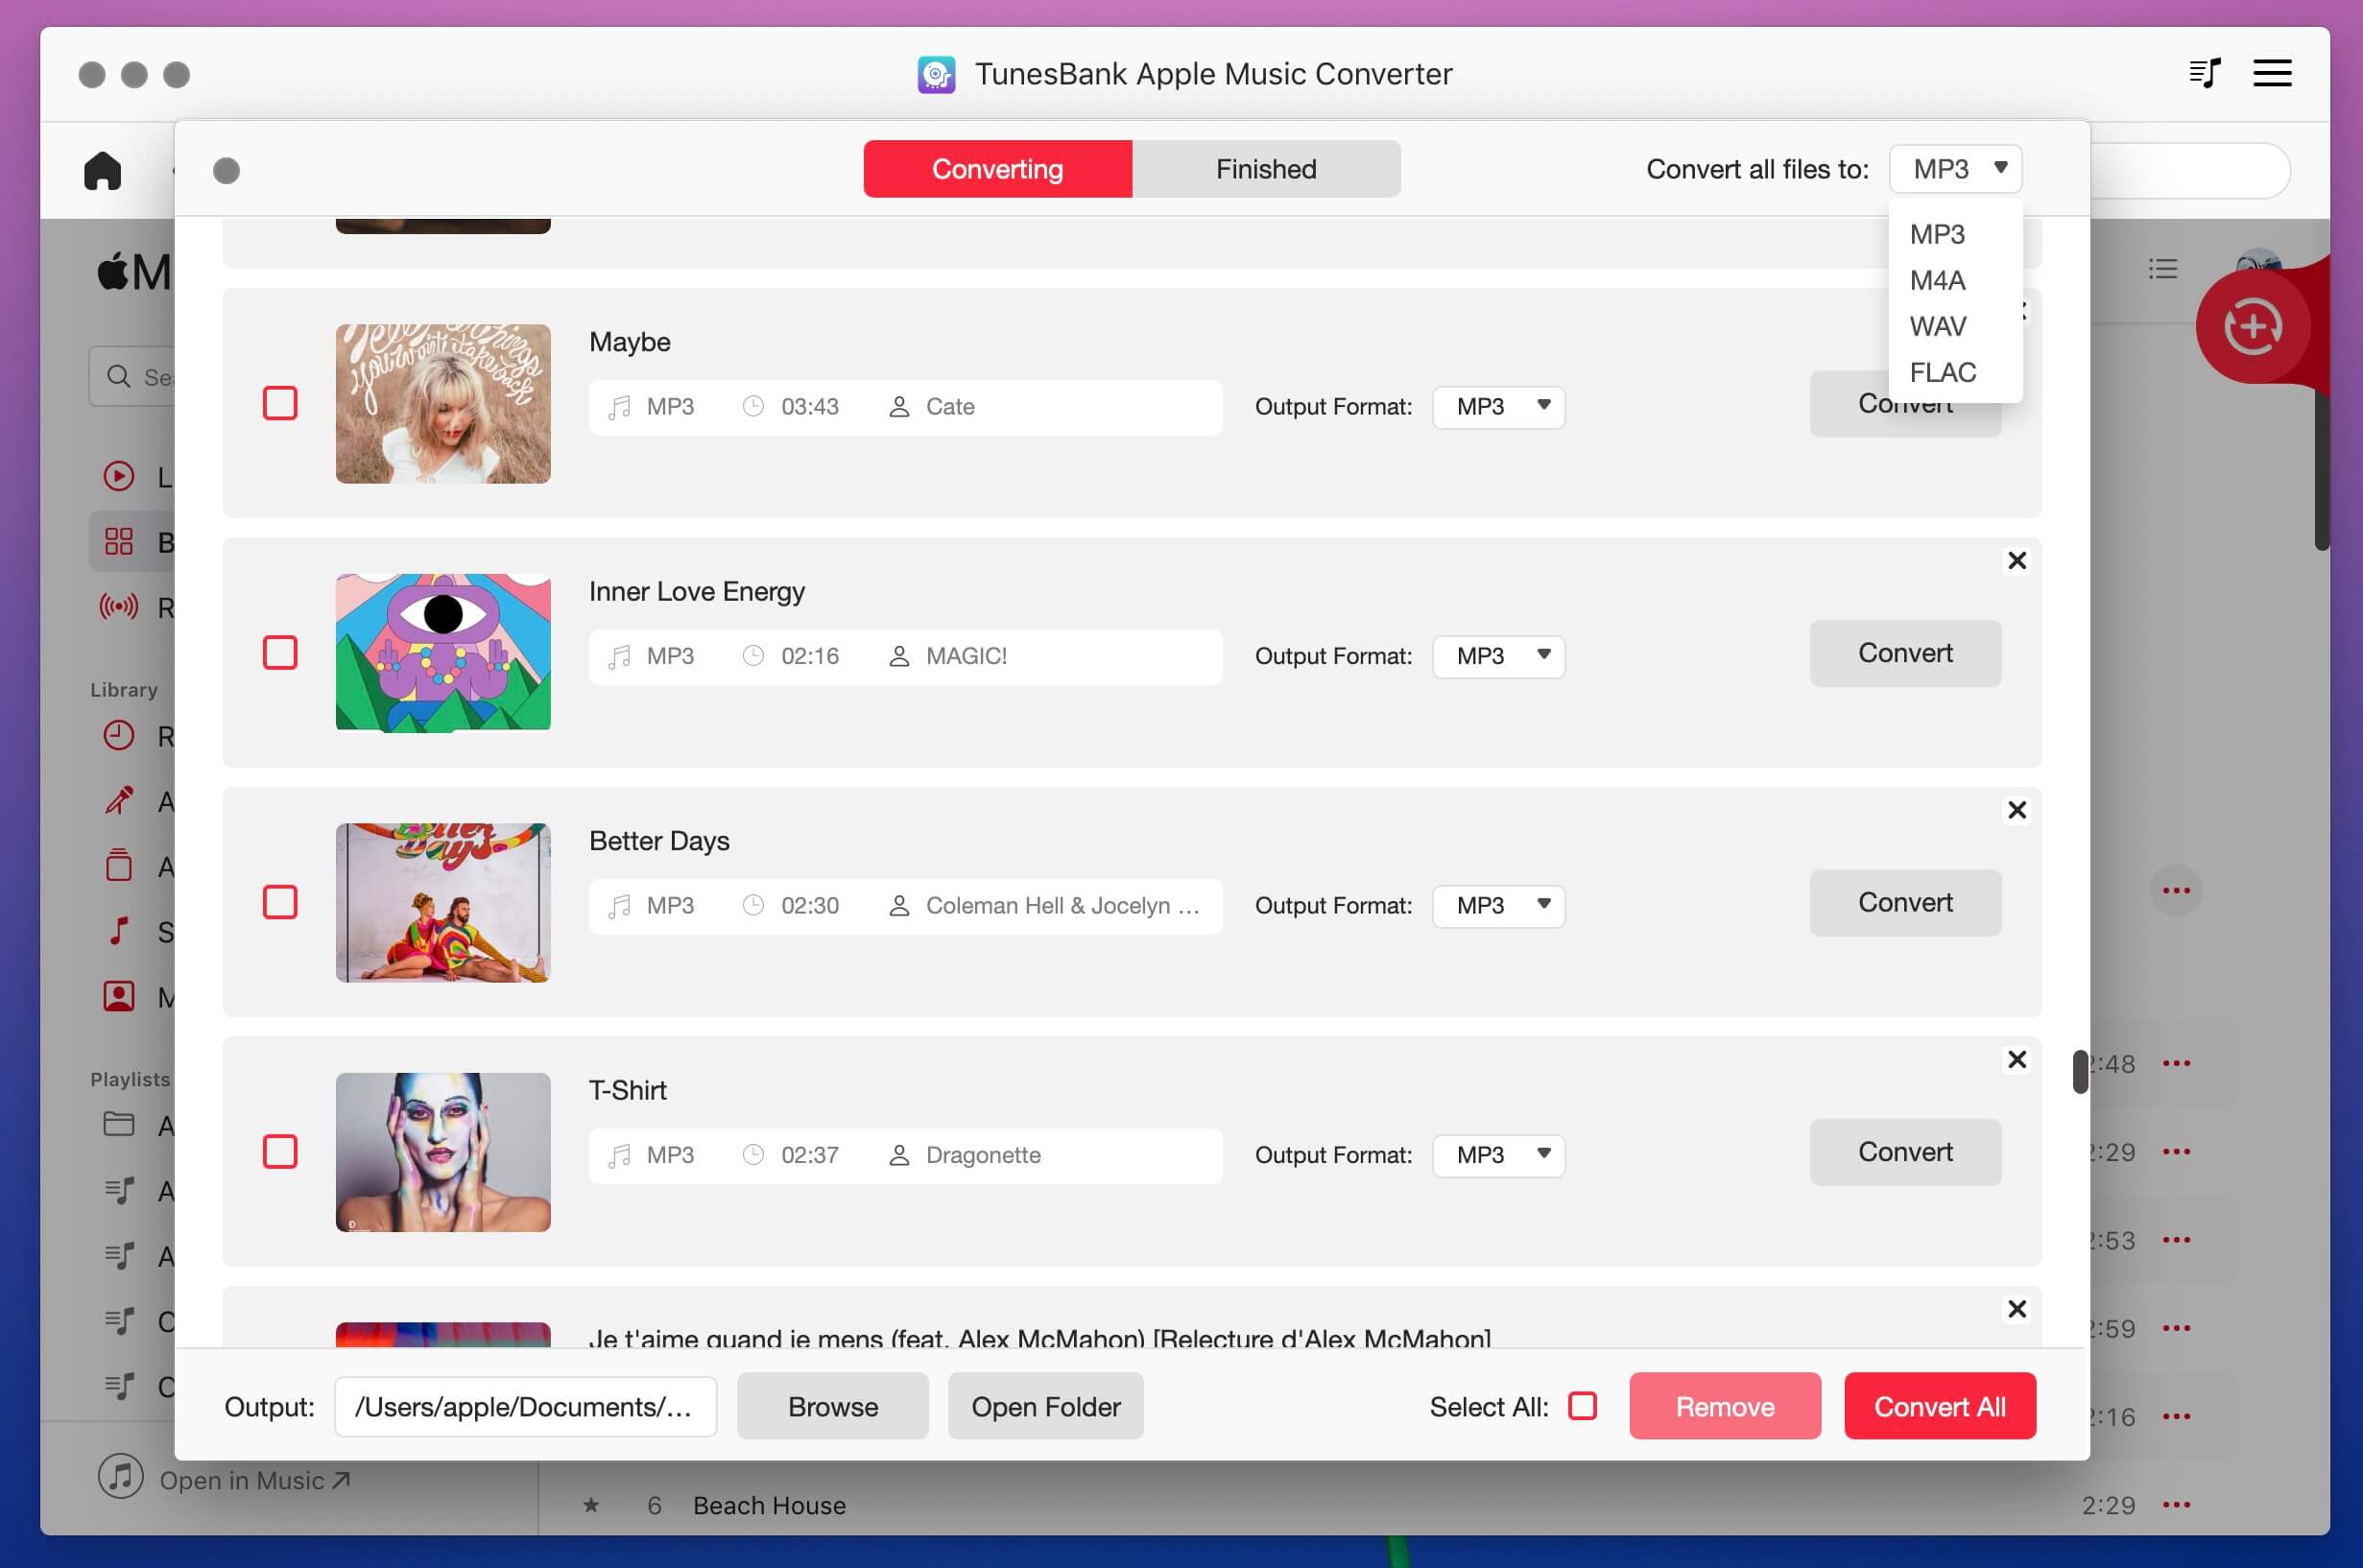Open Output Format dropdown for T-Shirt
The width and height of the screenshot is (2363, 1568).
[1494, 1153]
